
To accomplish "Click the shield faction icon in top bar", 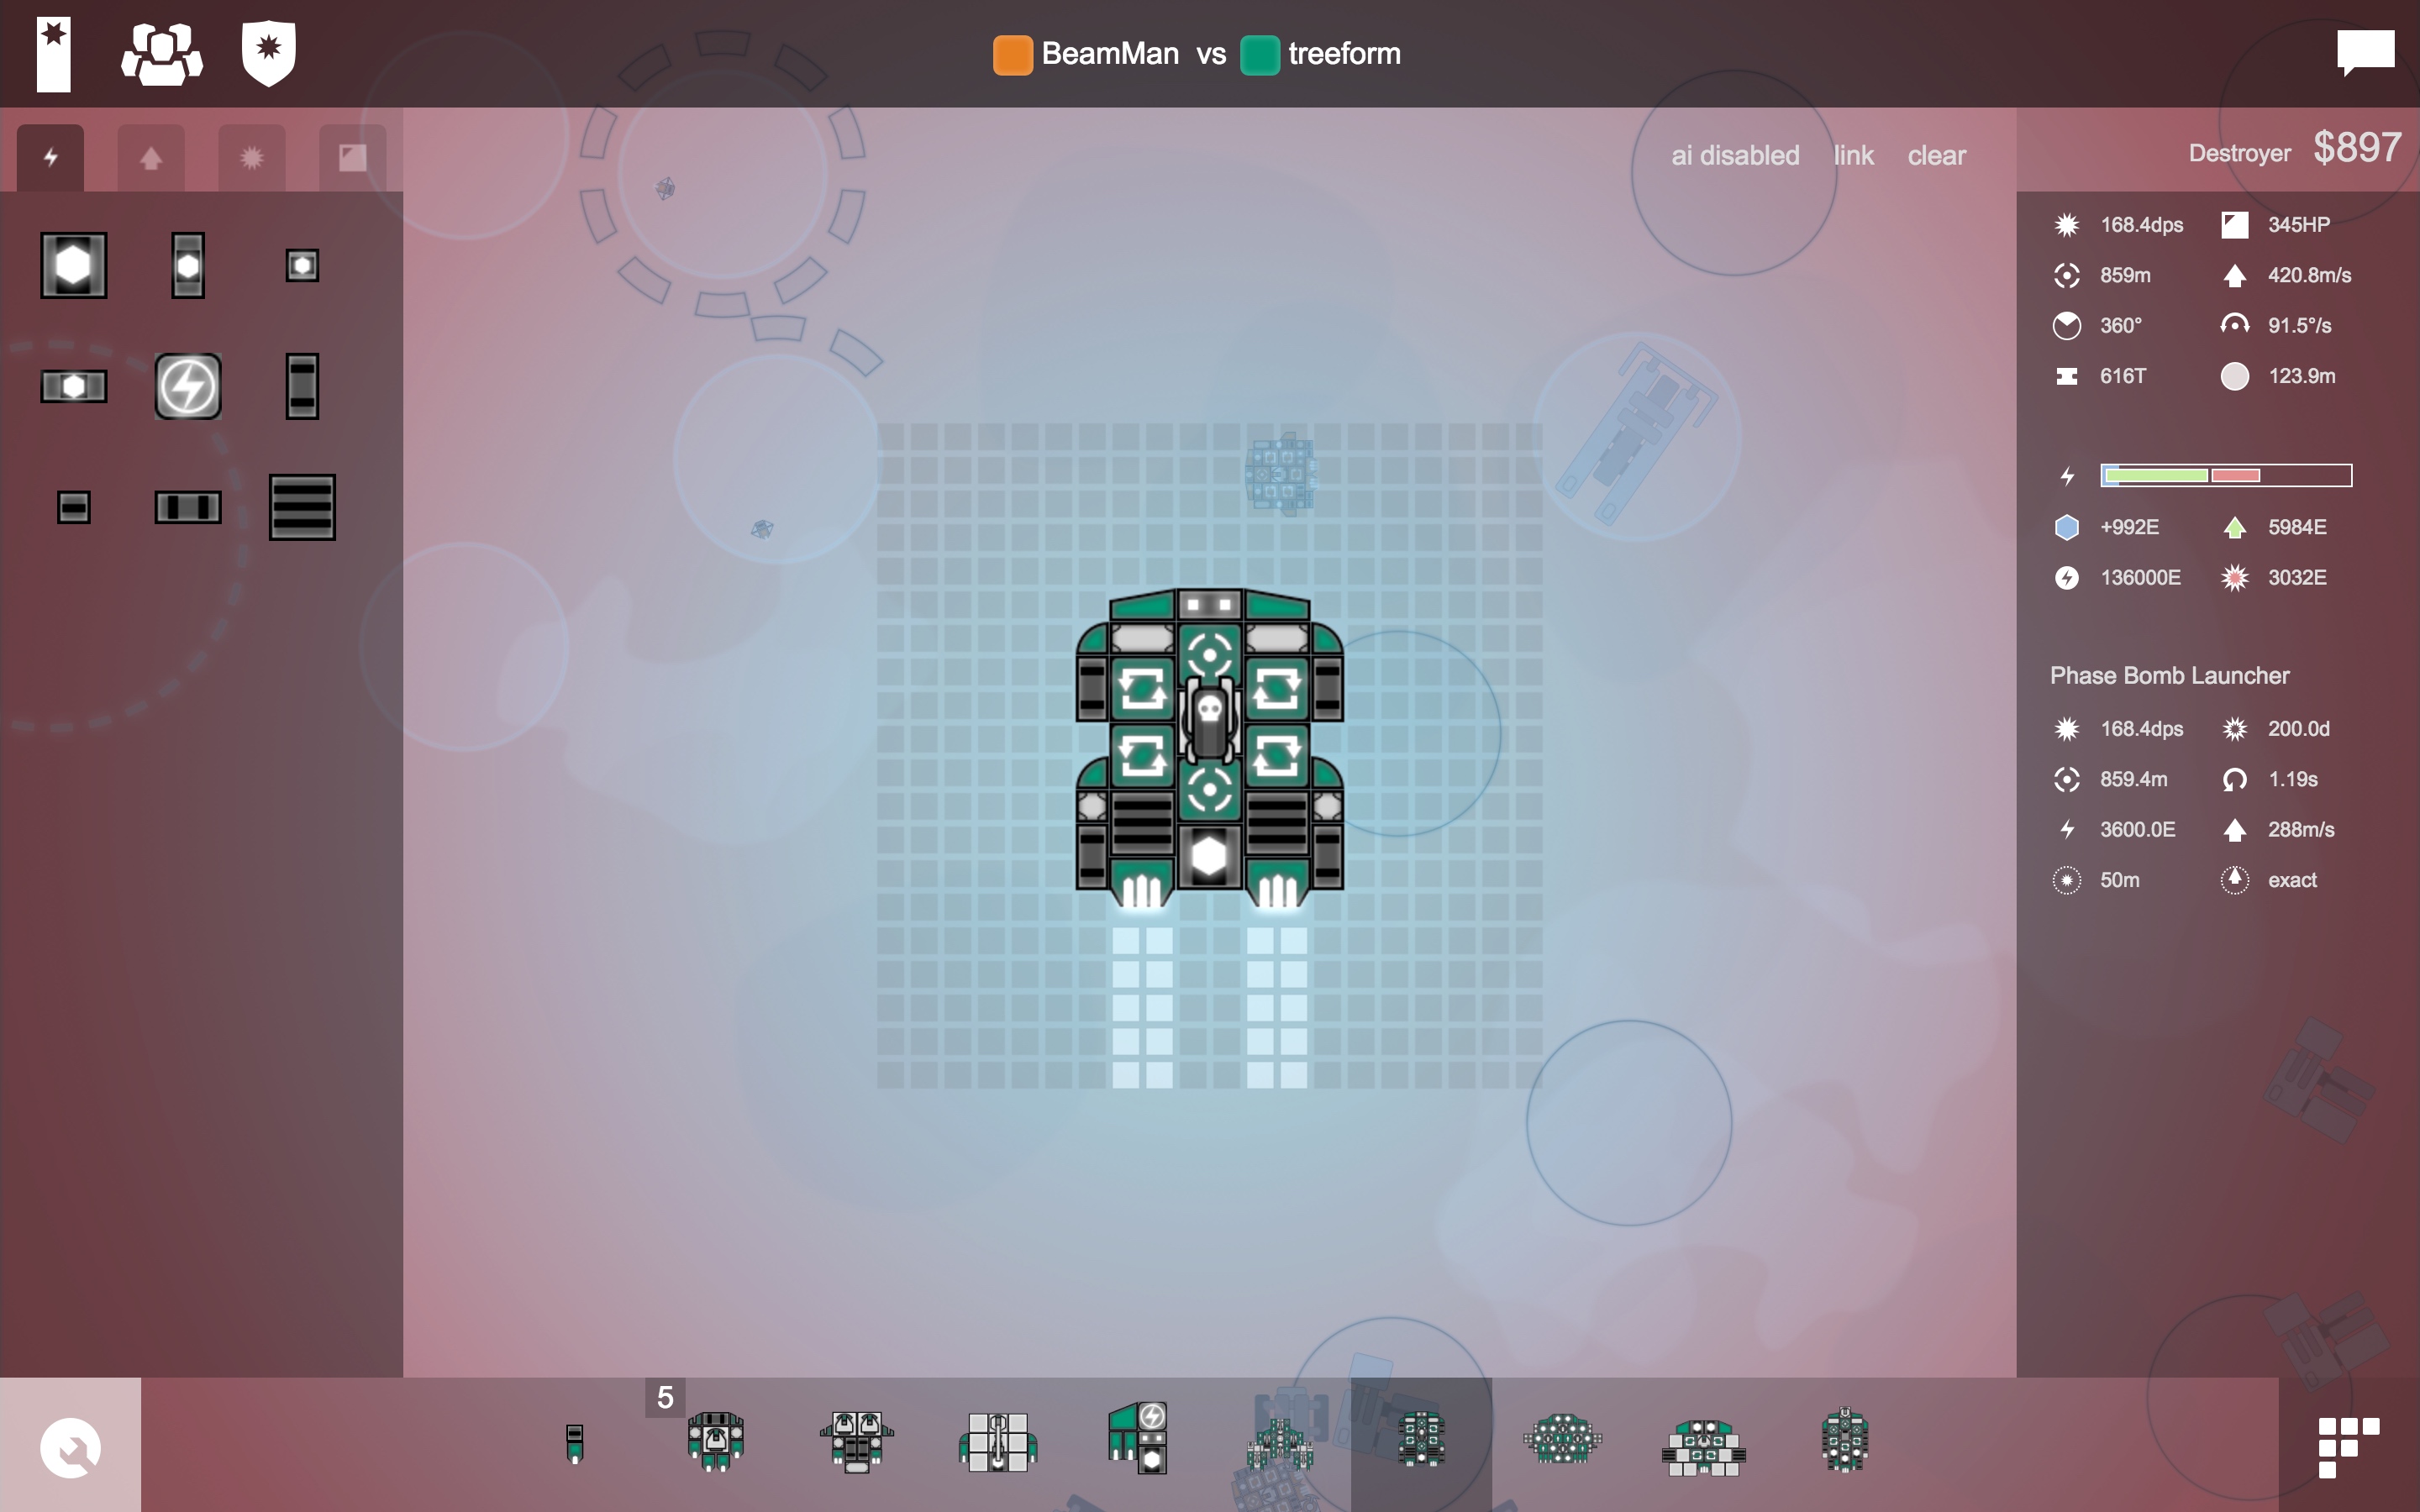I will [267, 52].
